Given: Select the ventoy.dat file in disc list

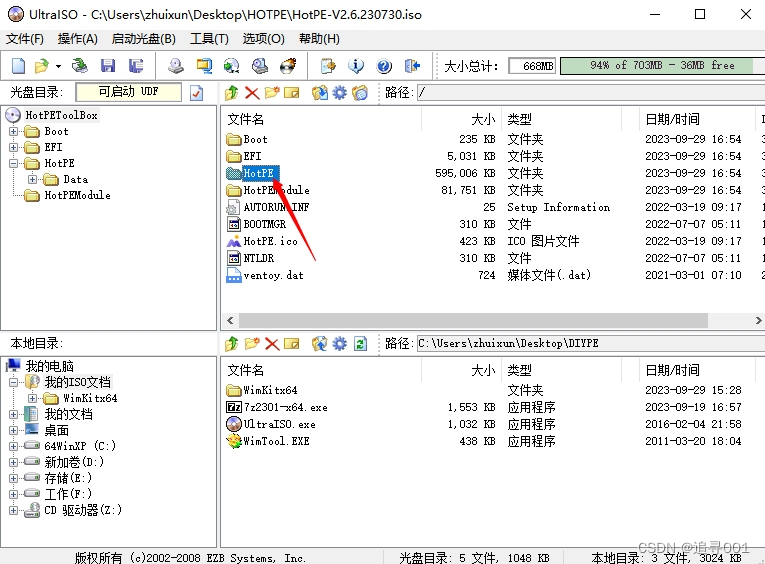Looking at the screenshot, I should pyautogui.click(x=273, y=276).
